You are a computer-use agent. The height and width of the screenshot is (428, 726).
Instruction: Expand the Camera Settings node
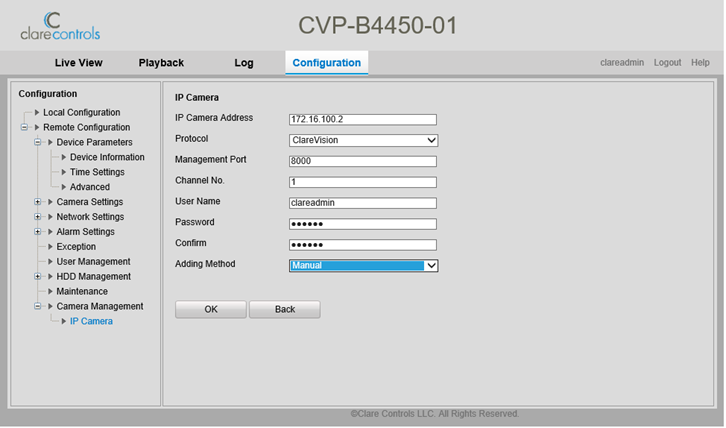click(x=38, y=202)
